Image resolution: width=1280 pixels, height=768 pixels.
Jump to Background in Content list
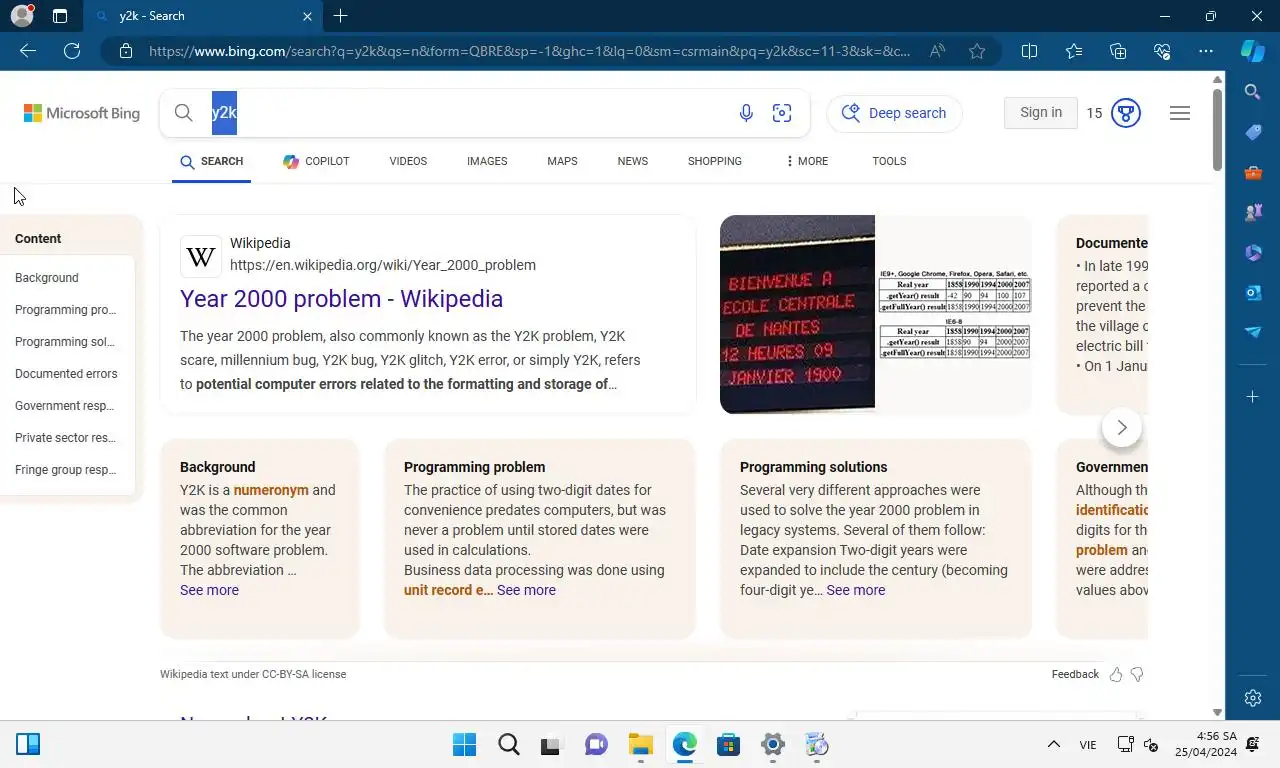(47, 278)
